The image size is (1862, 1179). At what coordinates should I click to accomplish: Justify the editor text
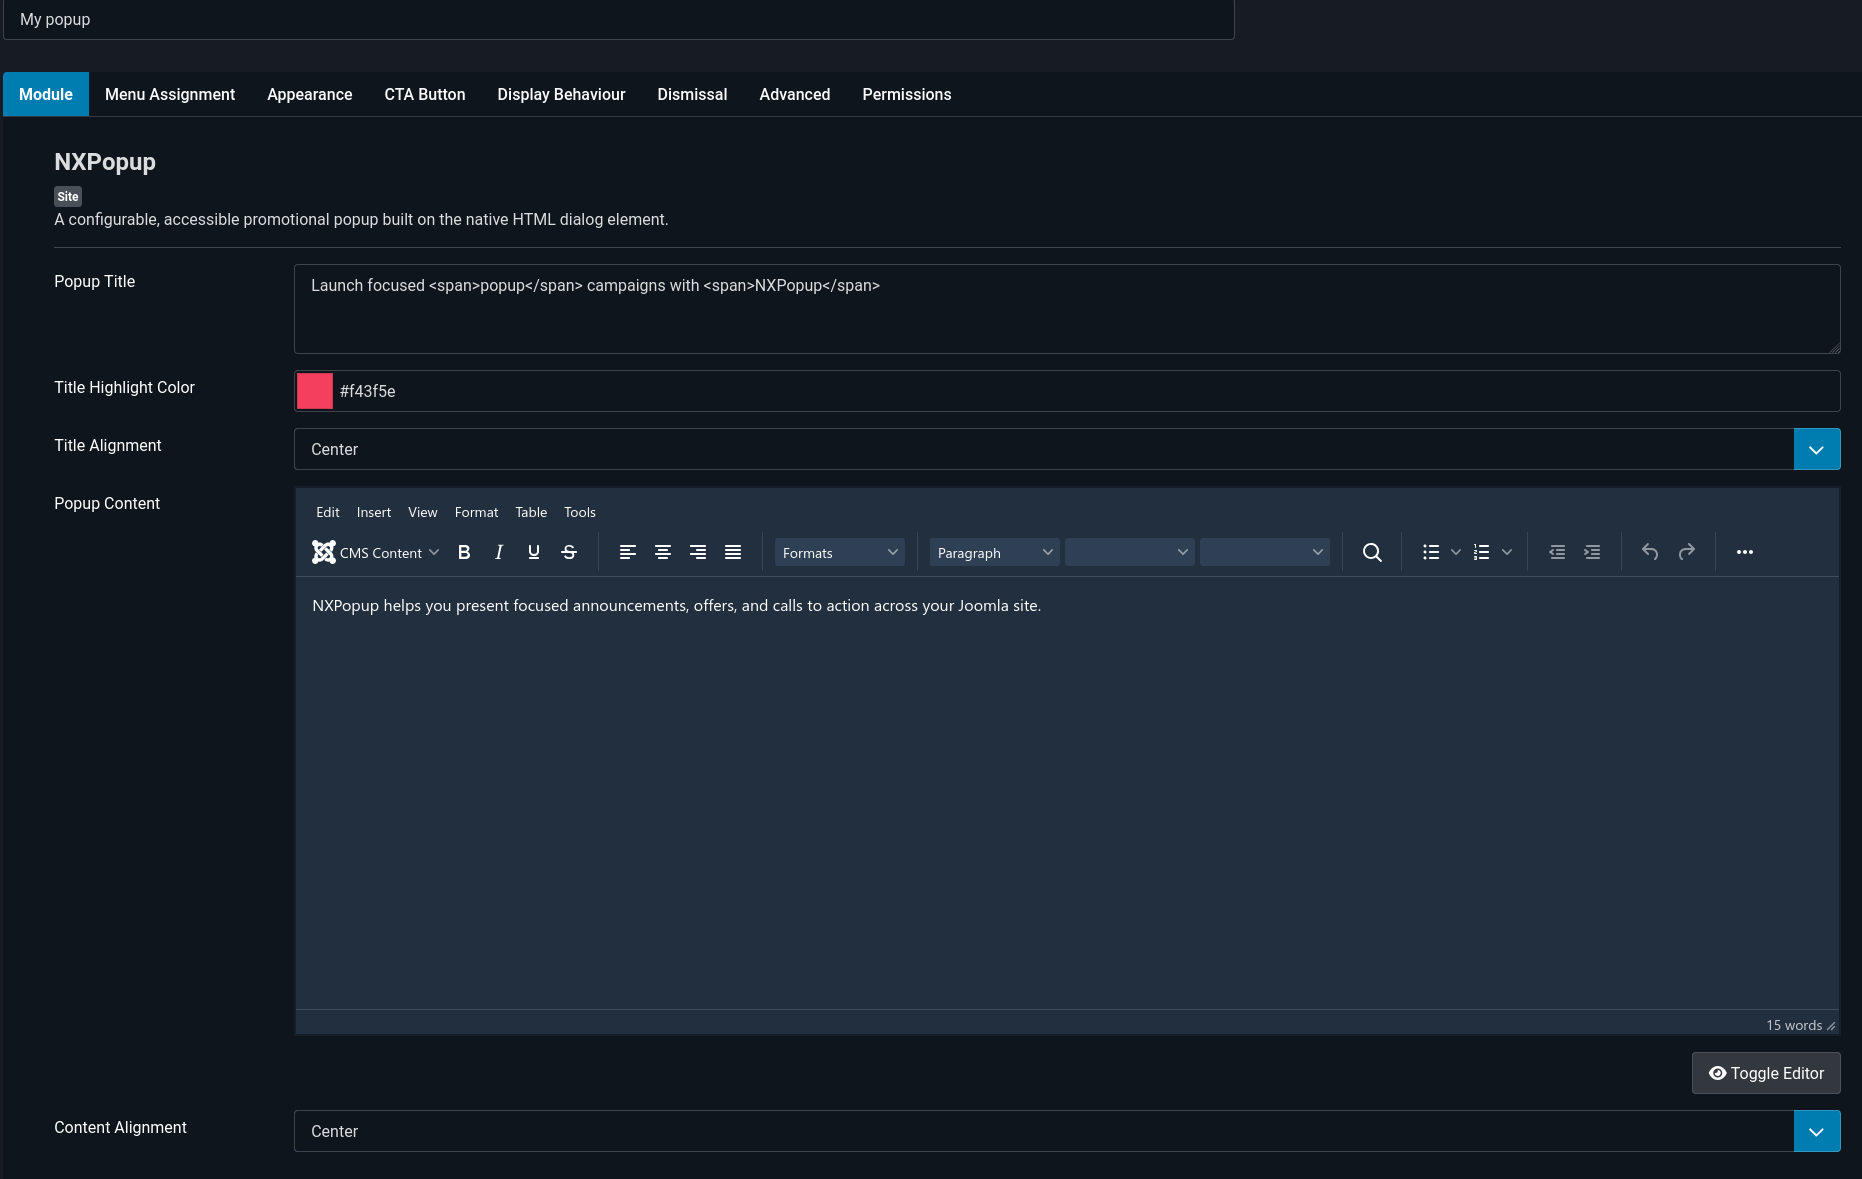733,552
